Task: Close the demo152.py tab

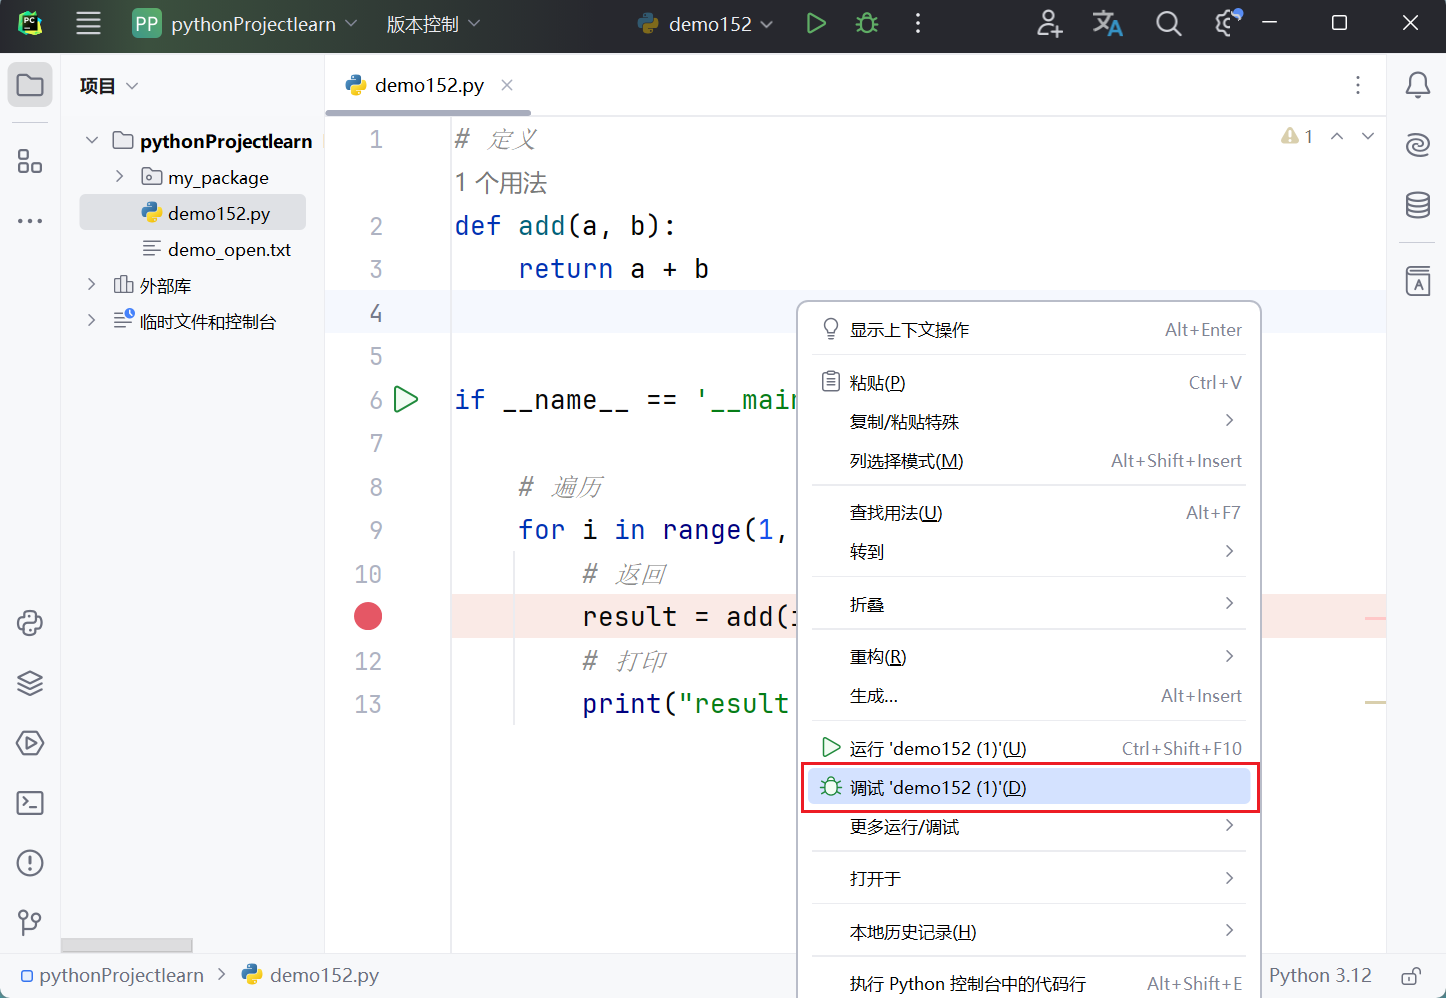Action: pyautogui.click(x=507, y=85)
